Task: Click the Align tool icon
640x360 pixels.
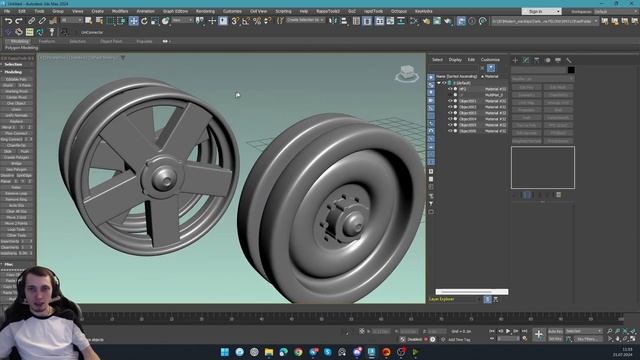Action: pyautogui.click(x=344, y=21)
